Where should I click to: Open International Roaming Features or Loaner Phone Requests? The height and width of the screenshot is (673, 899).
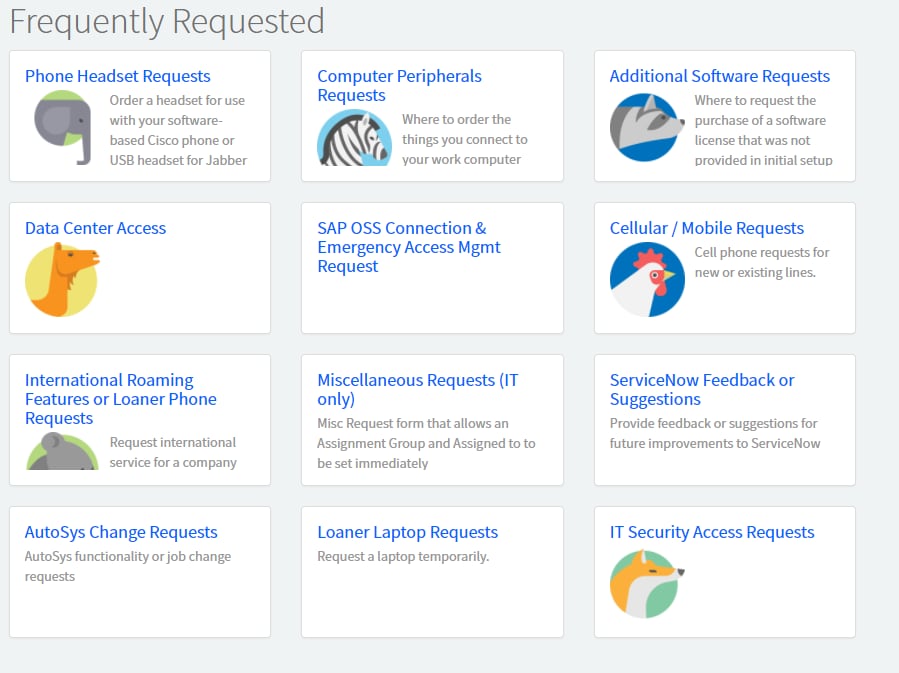[x=120, y=399]
